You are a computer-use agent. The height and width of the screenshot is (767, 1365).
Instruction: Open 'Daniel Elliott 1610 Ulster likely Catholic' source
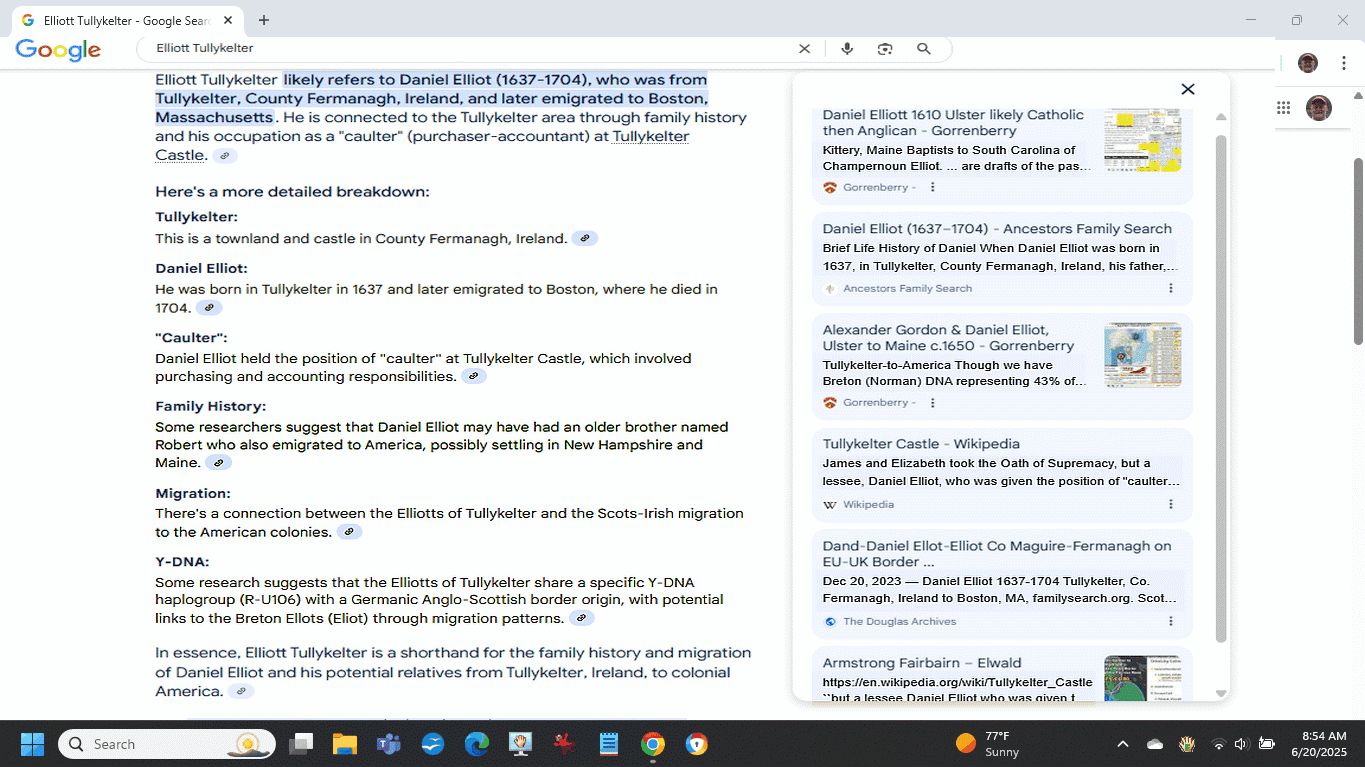(x=953, y=122)
